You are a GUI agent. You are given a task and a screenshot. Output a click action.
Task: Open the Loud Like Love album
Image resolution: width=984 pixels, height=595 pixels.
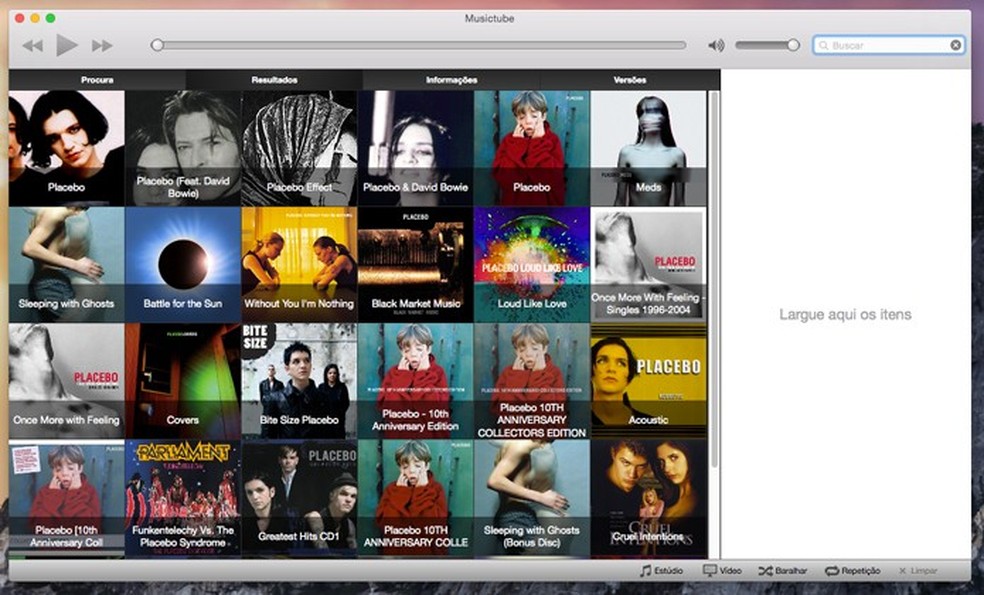point(532,265)
